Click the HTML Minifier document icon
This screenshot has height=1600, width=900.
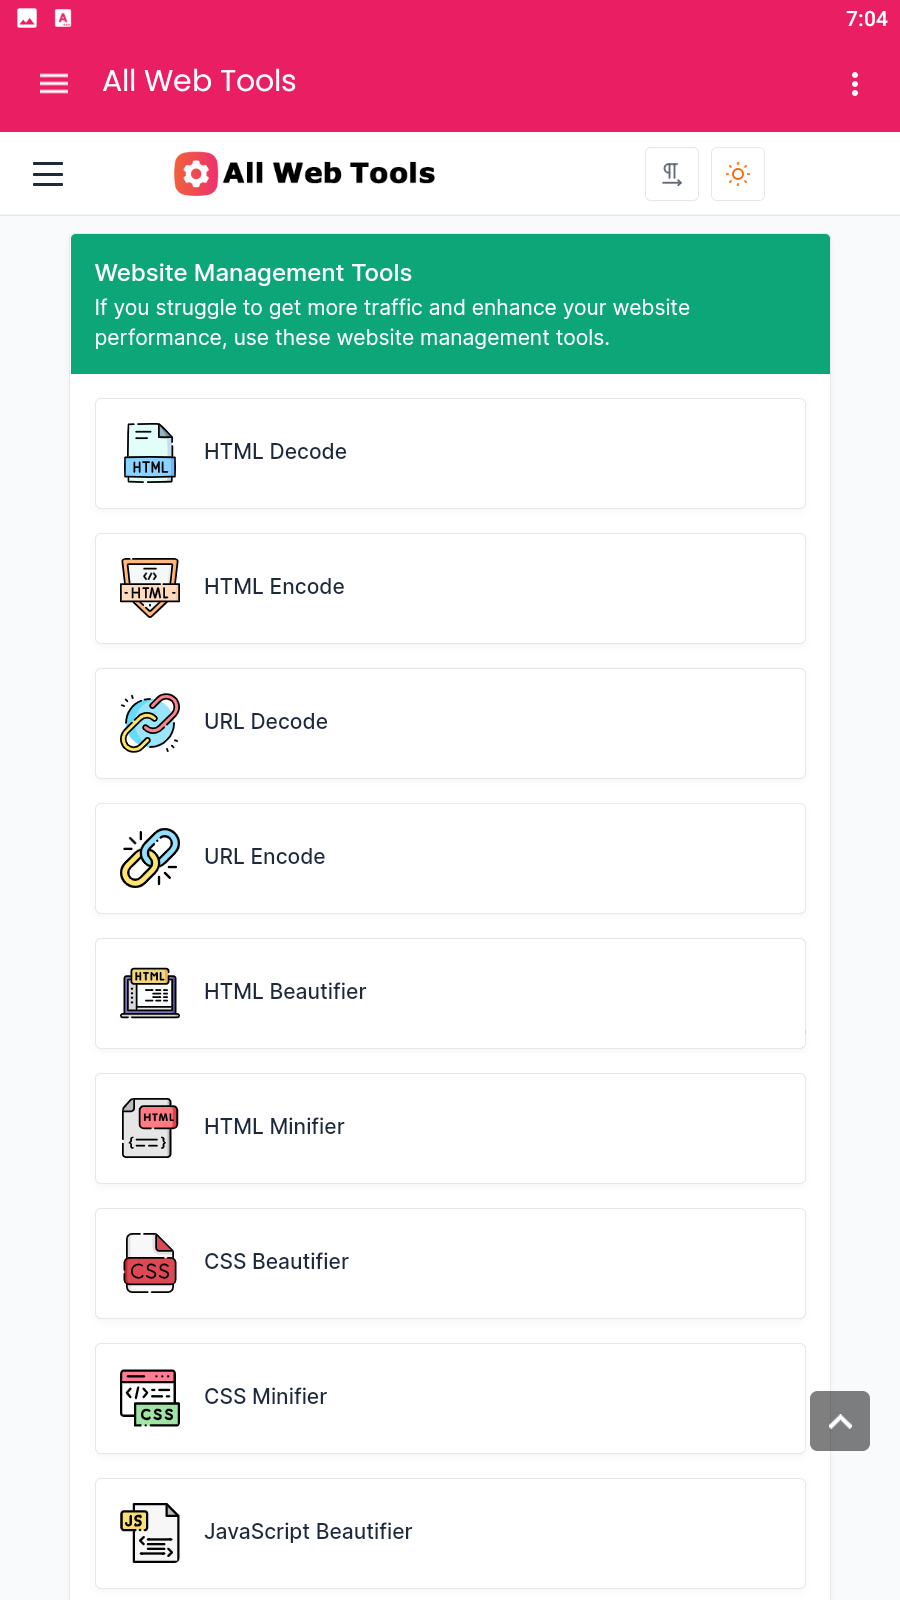[x=150, y=1128]
